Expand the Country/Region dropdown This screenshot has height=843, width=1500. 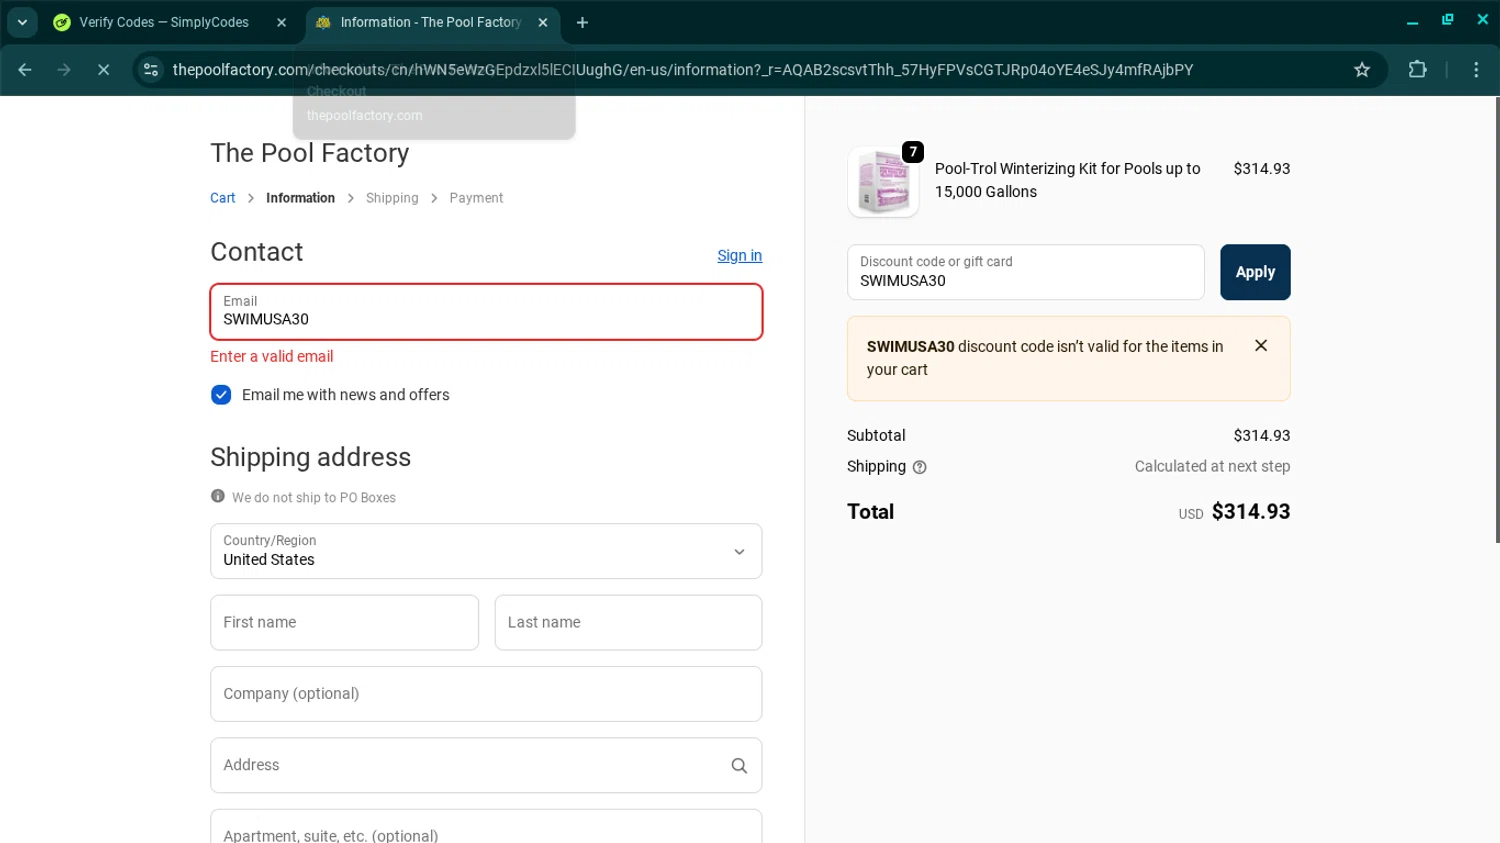click(x=486, y=551)
